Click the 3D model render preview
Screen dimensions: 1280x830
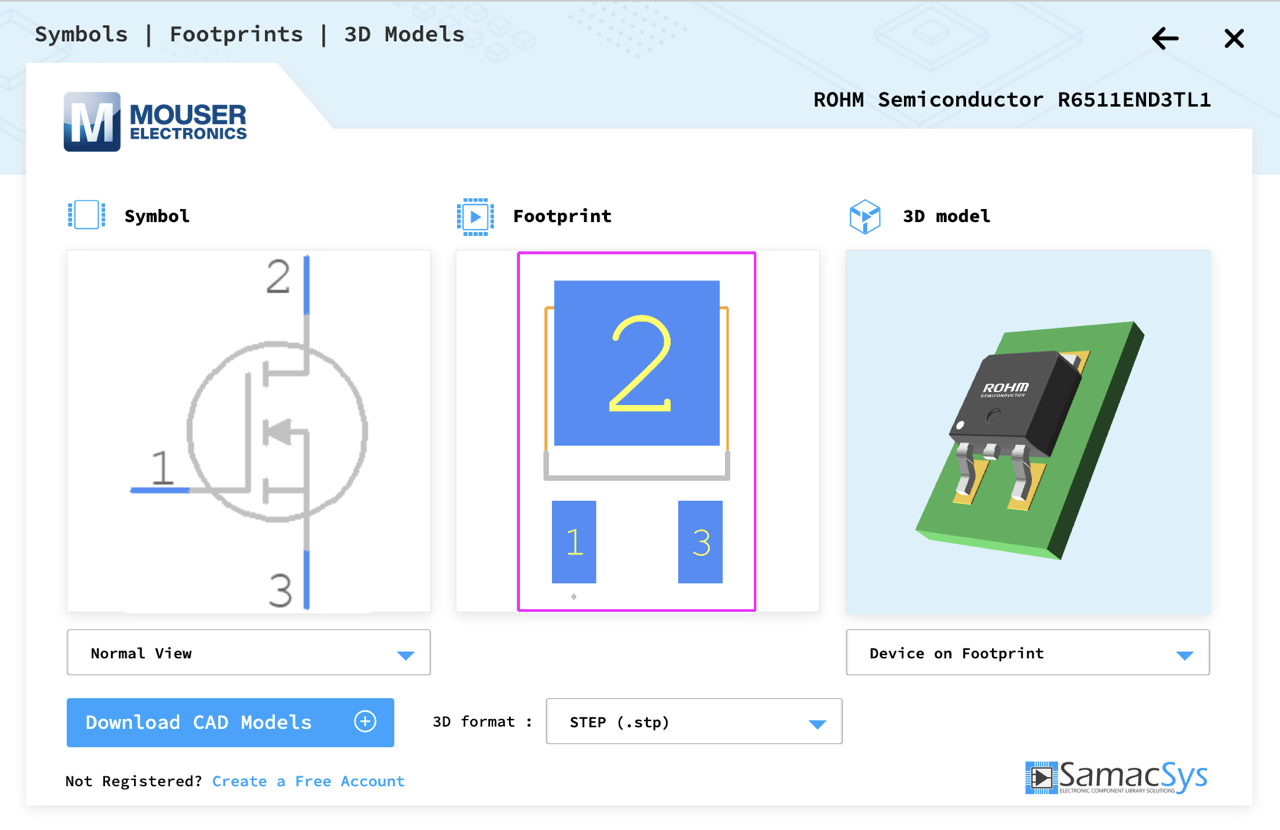(x=1028, y=431)
